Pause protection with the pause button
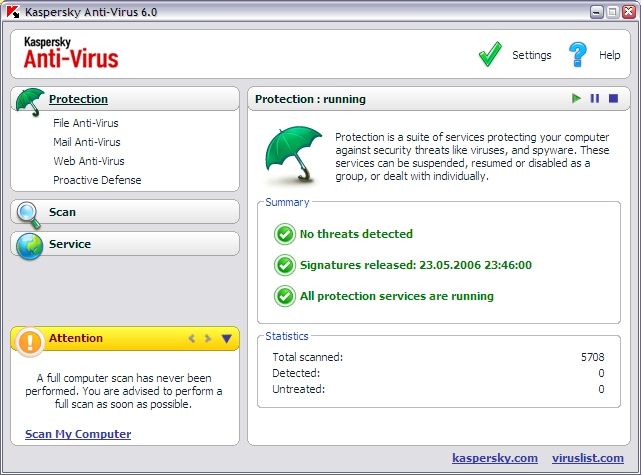The width and height of the screenshot is (641, 475). 595,99
